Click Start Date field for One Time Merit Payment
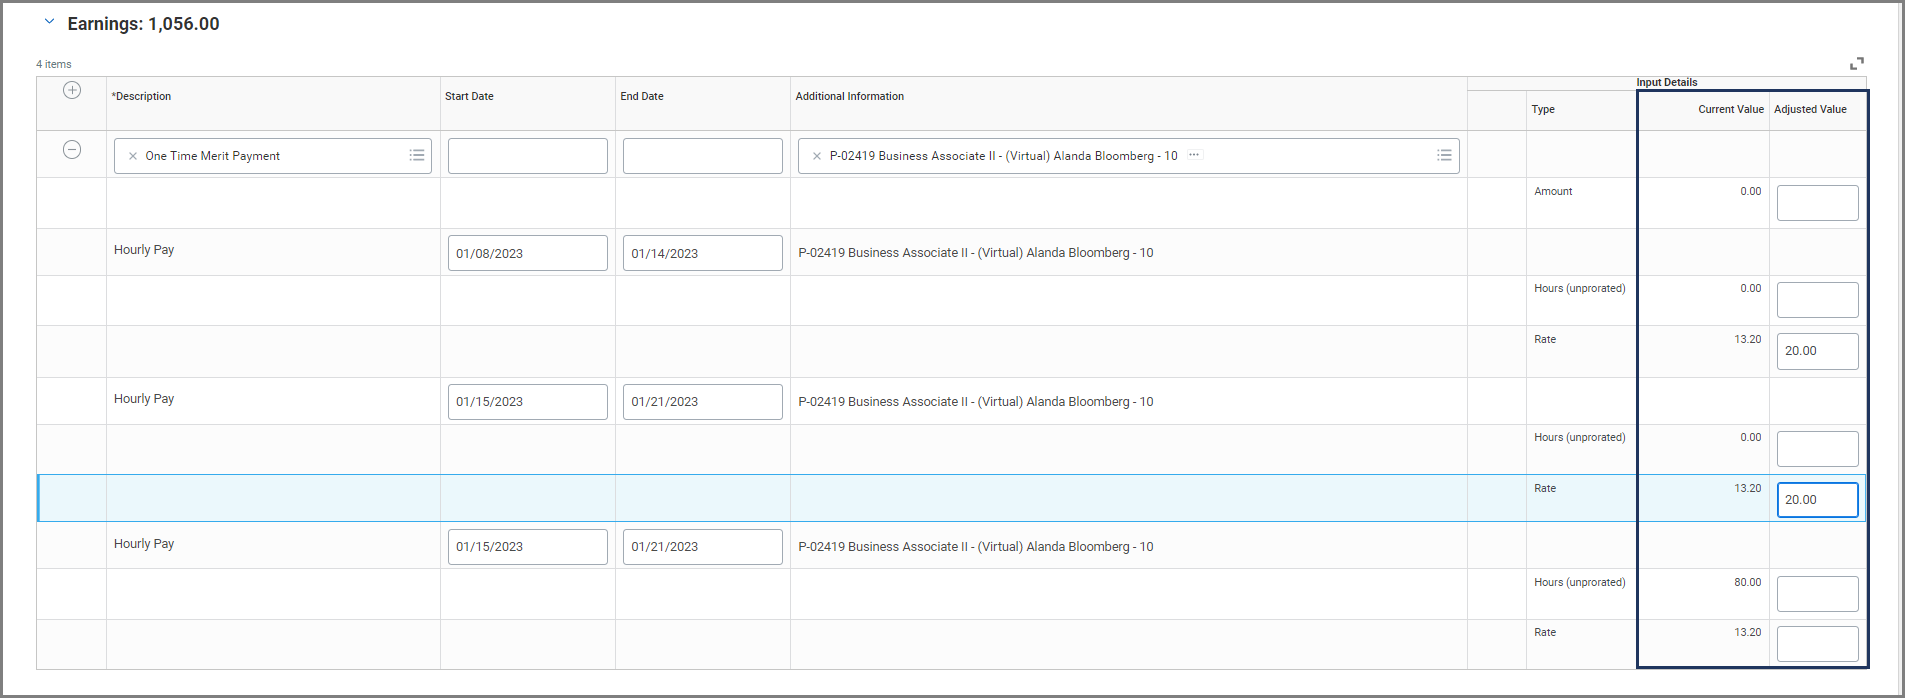 [x=527, y=156]
